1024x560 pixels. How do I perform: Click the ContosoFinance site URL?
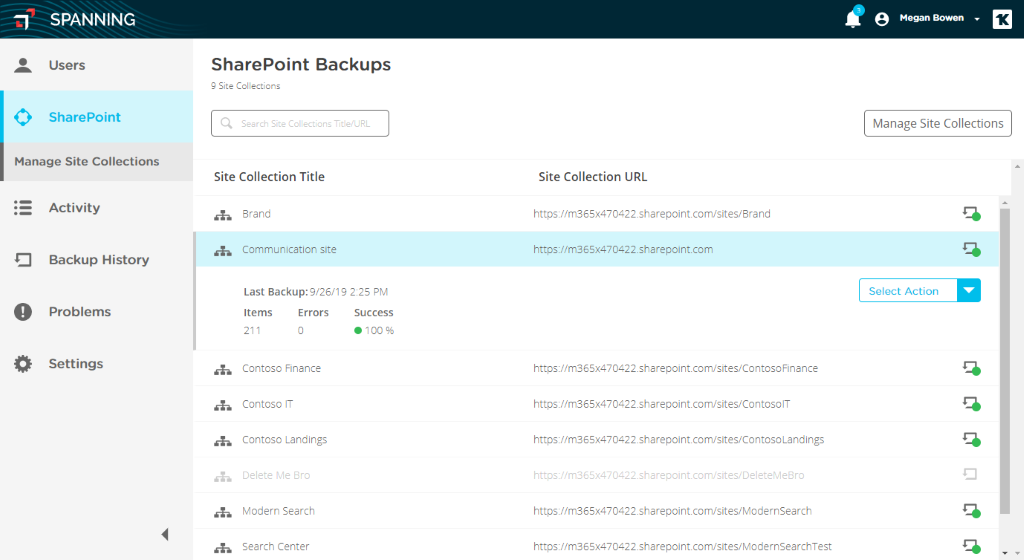(x=675, y=368)
